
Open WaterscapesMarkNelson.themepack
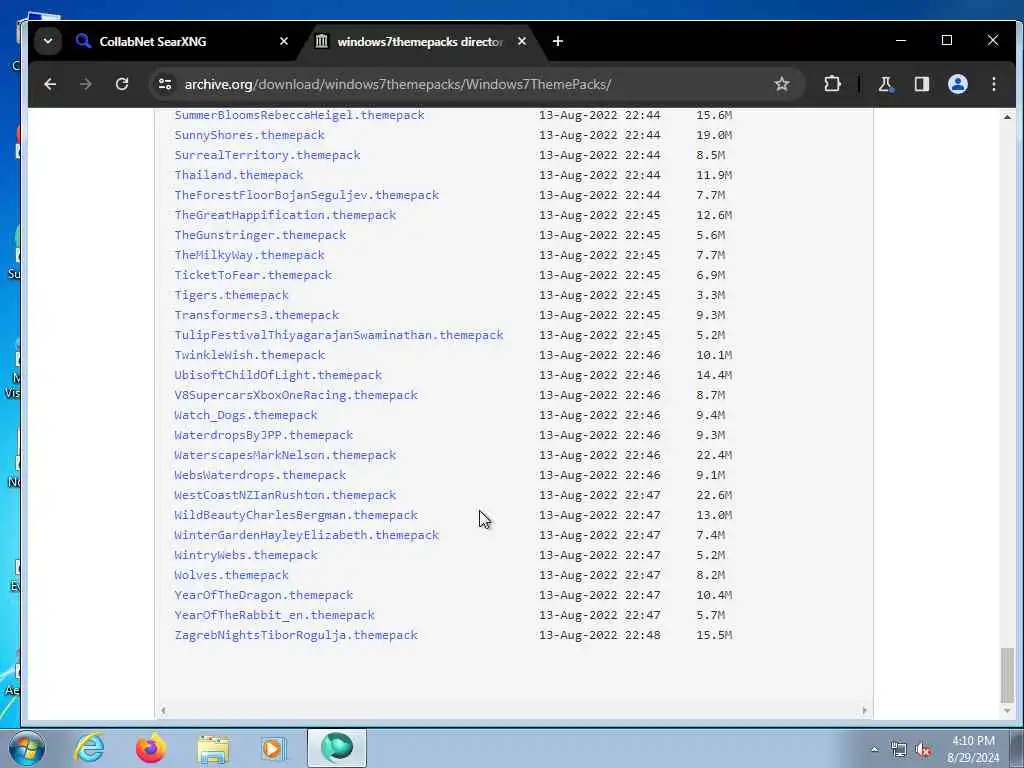285,455
